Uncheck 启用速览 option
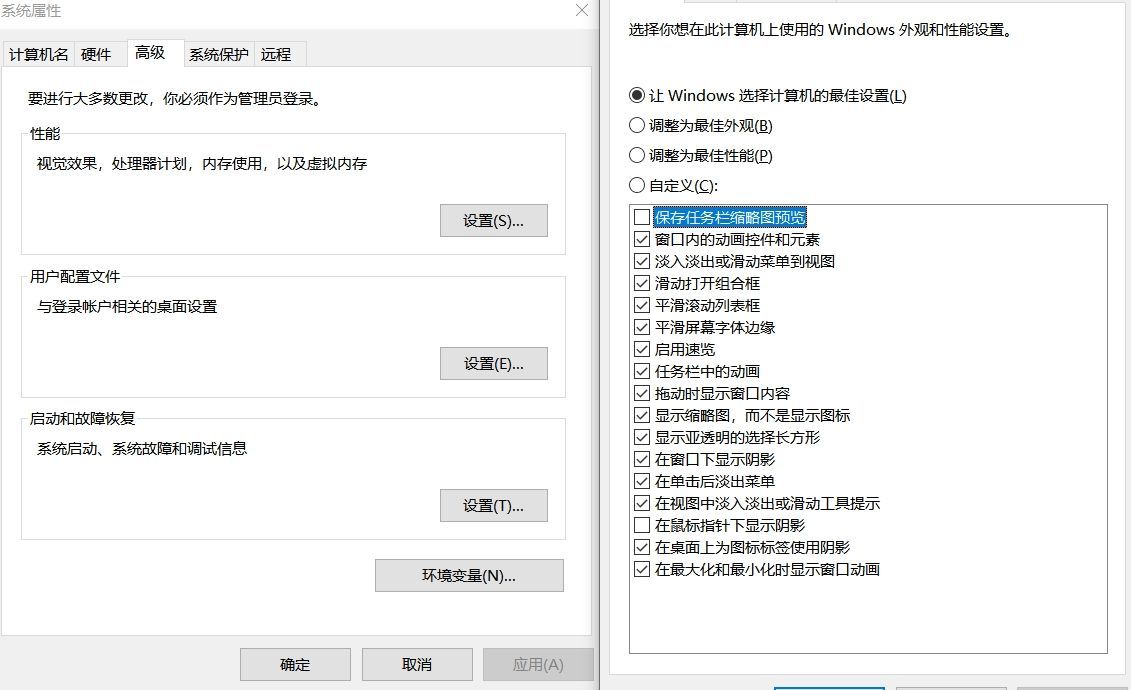The image size is (1131, 690). click(x=642, y=349)
